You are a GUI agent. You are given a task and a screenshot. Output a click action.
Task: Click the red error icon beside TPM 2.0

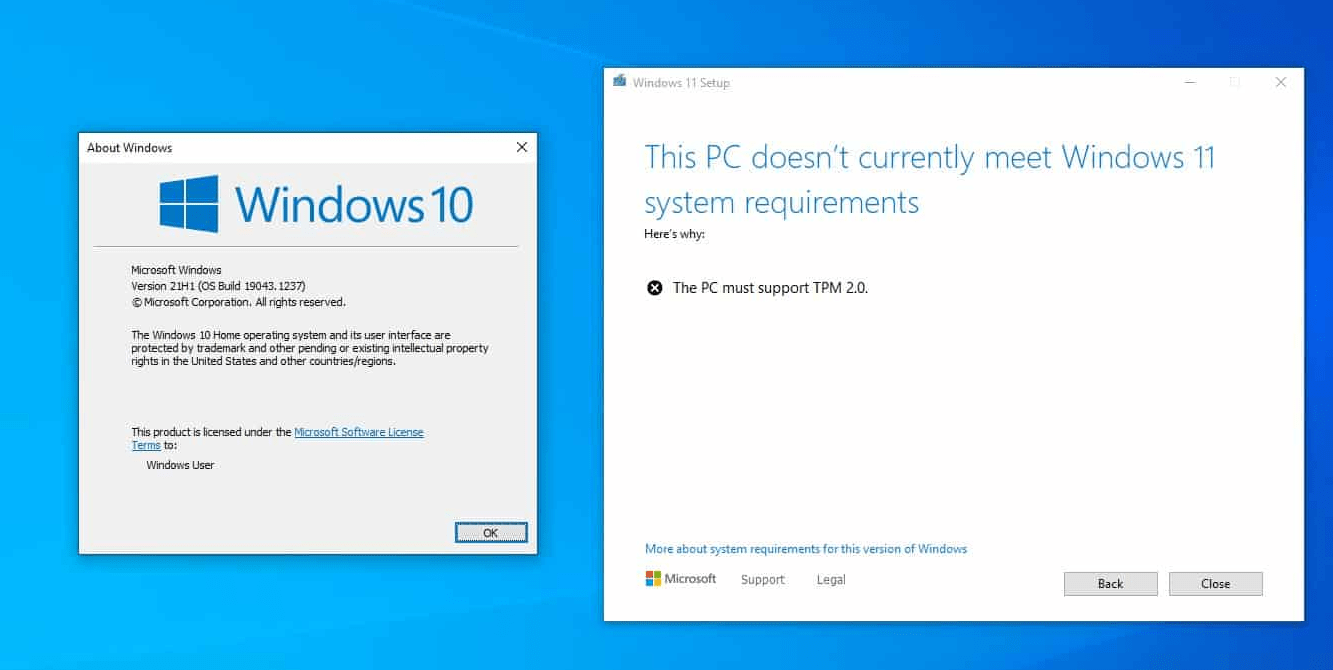click(x=655, y=288)
